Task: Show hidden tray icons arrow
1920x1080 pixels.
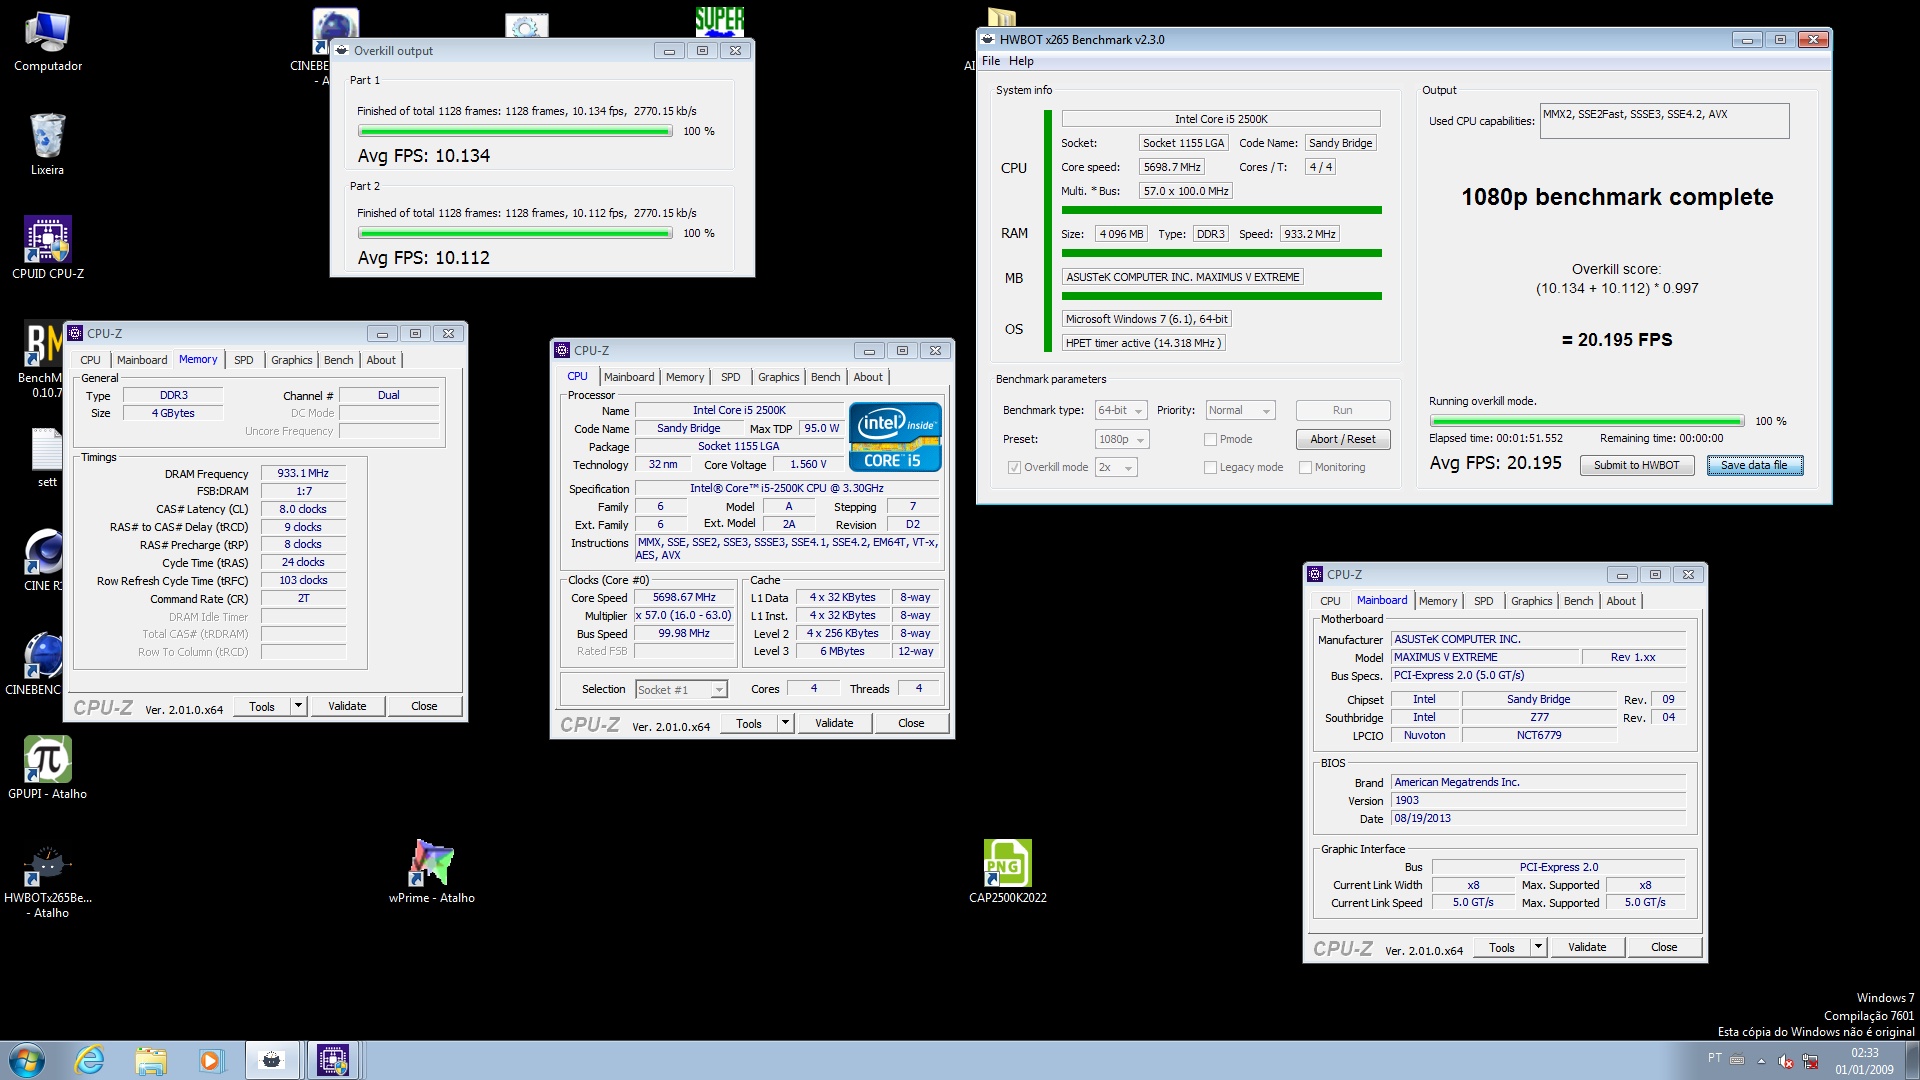Action: (1761, 1061)
